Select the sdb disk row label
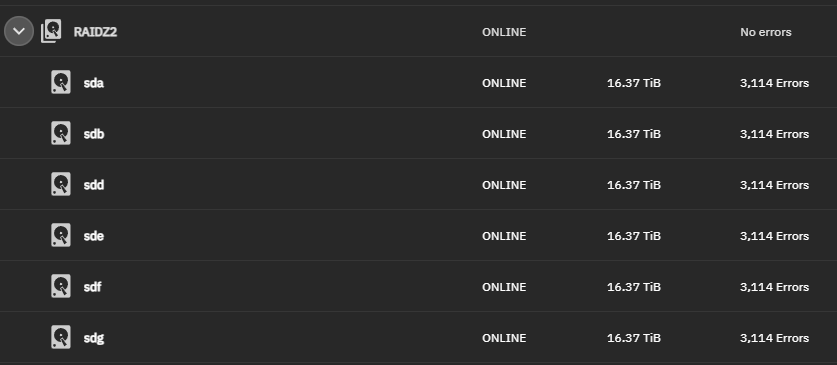The width and height of the screenshot is (837, 365). (x=94, y=134)
